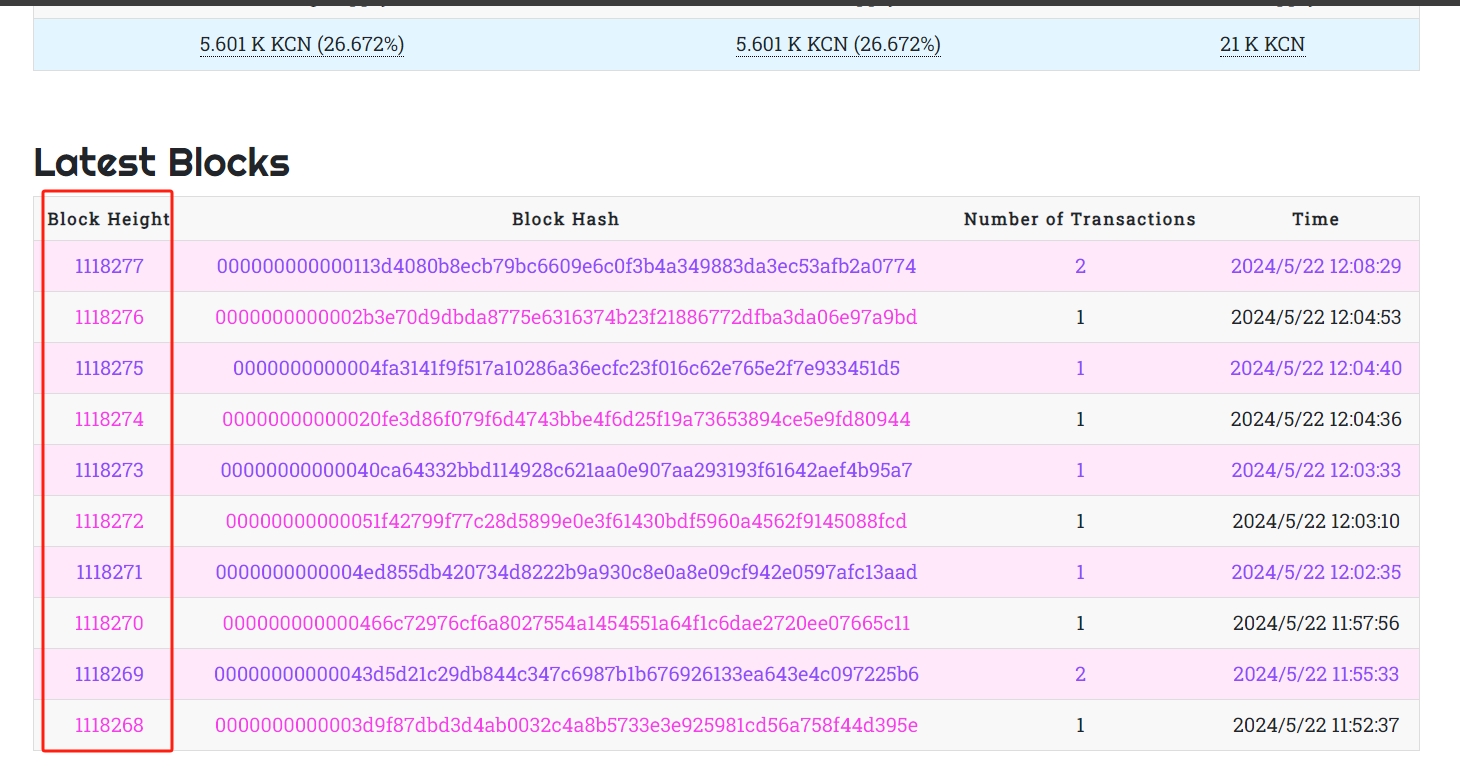Screen dimensions: 1460x779
Task: Open block hash ending in c097225b6
Action: (566, 675)
